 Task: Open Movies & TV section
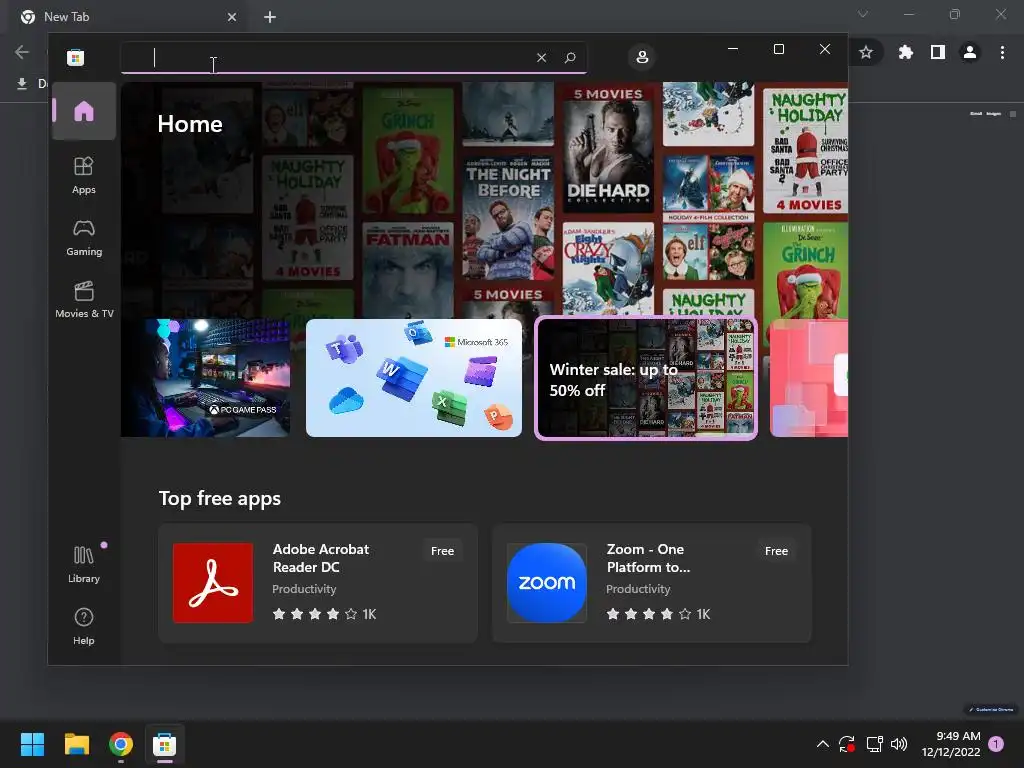pos(84,300)
